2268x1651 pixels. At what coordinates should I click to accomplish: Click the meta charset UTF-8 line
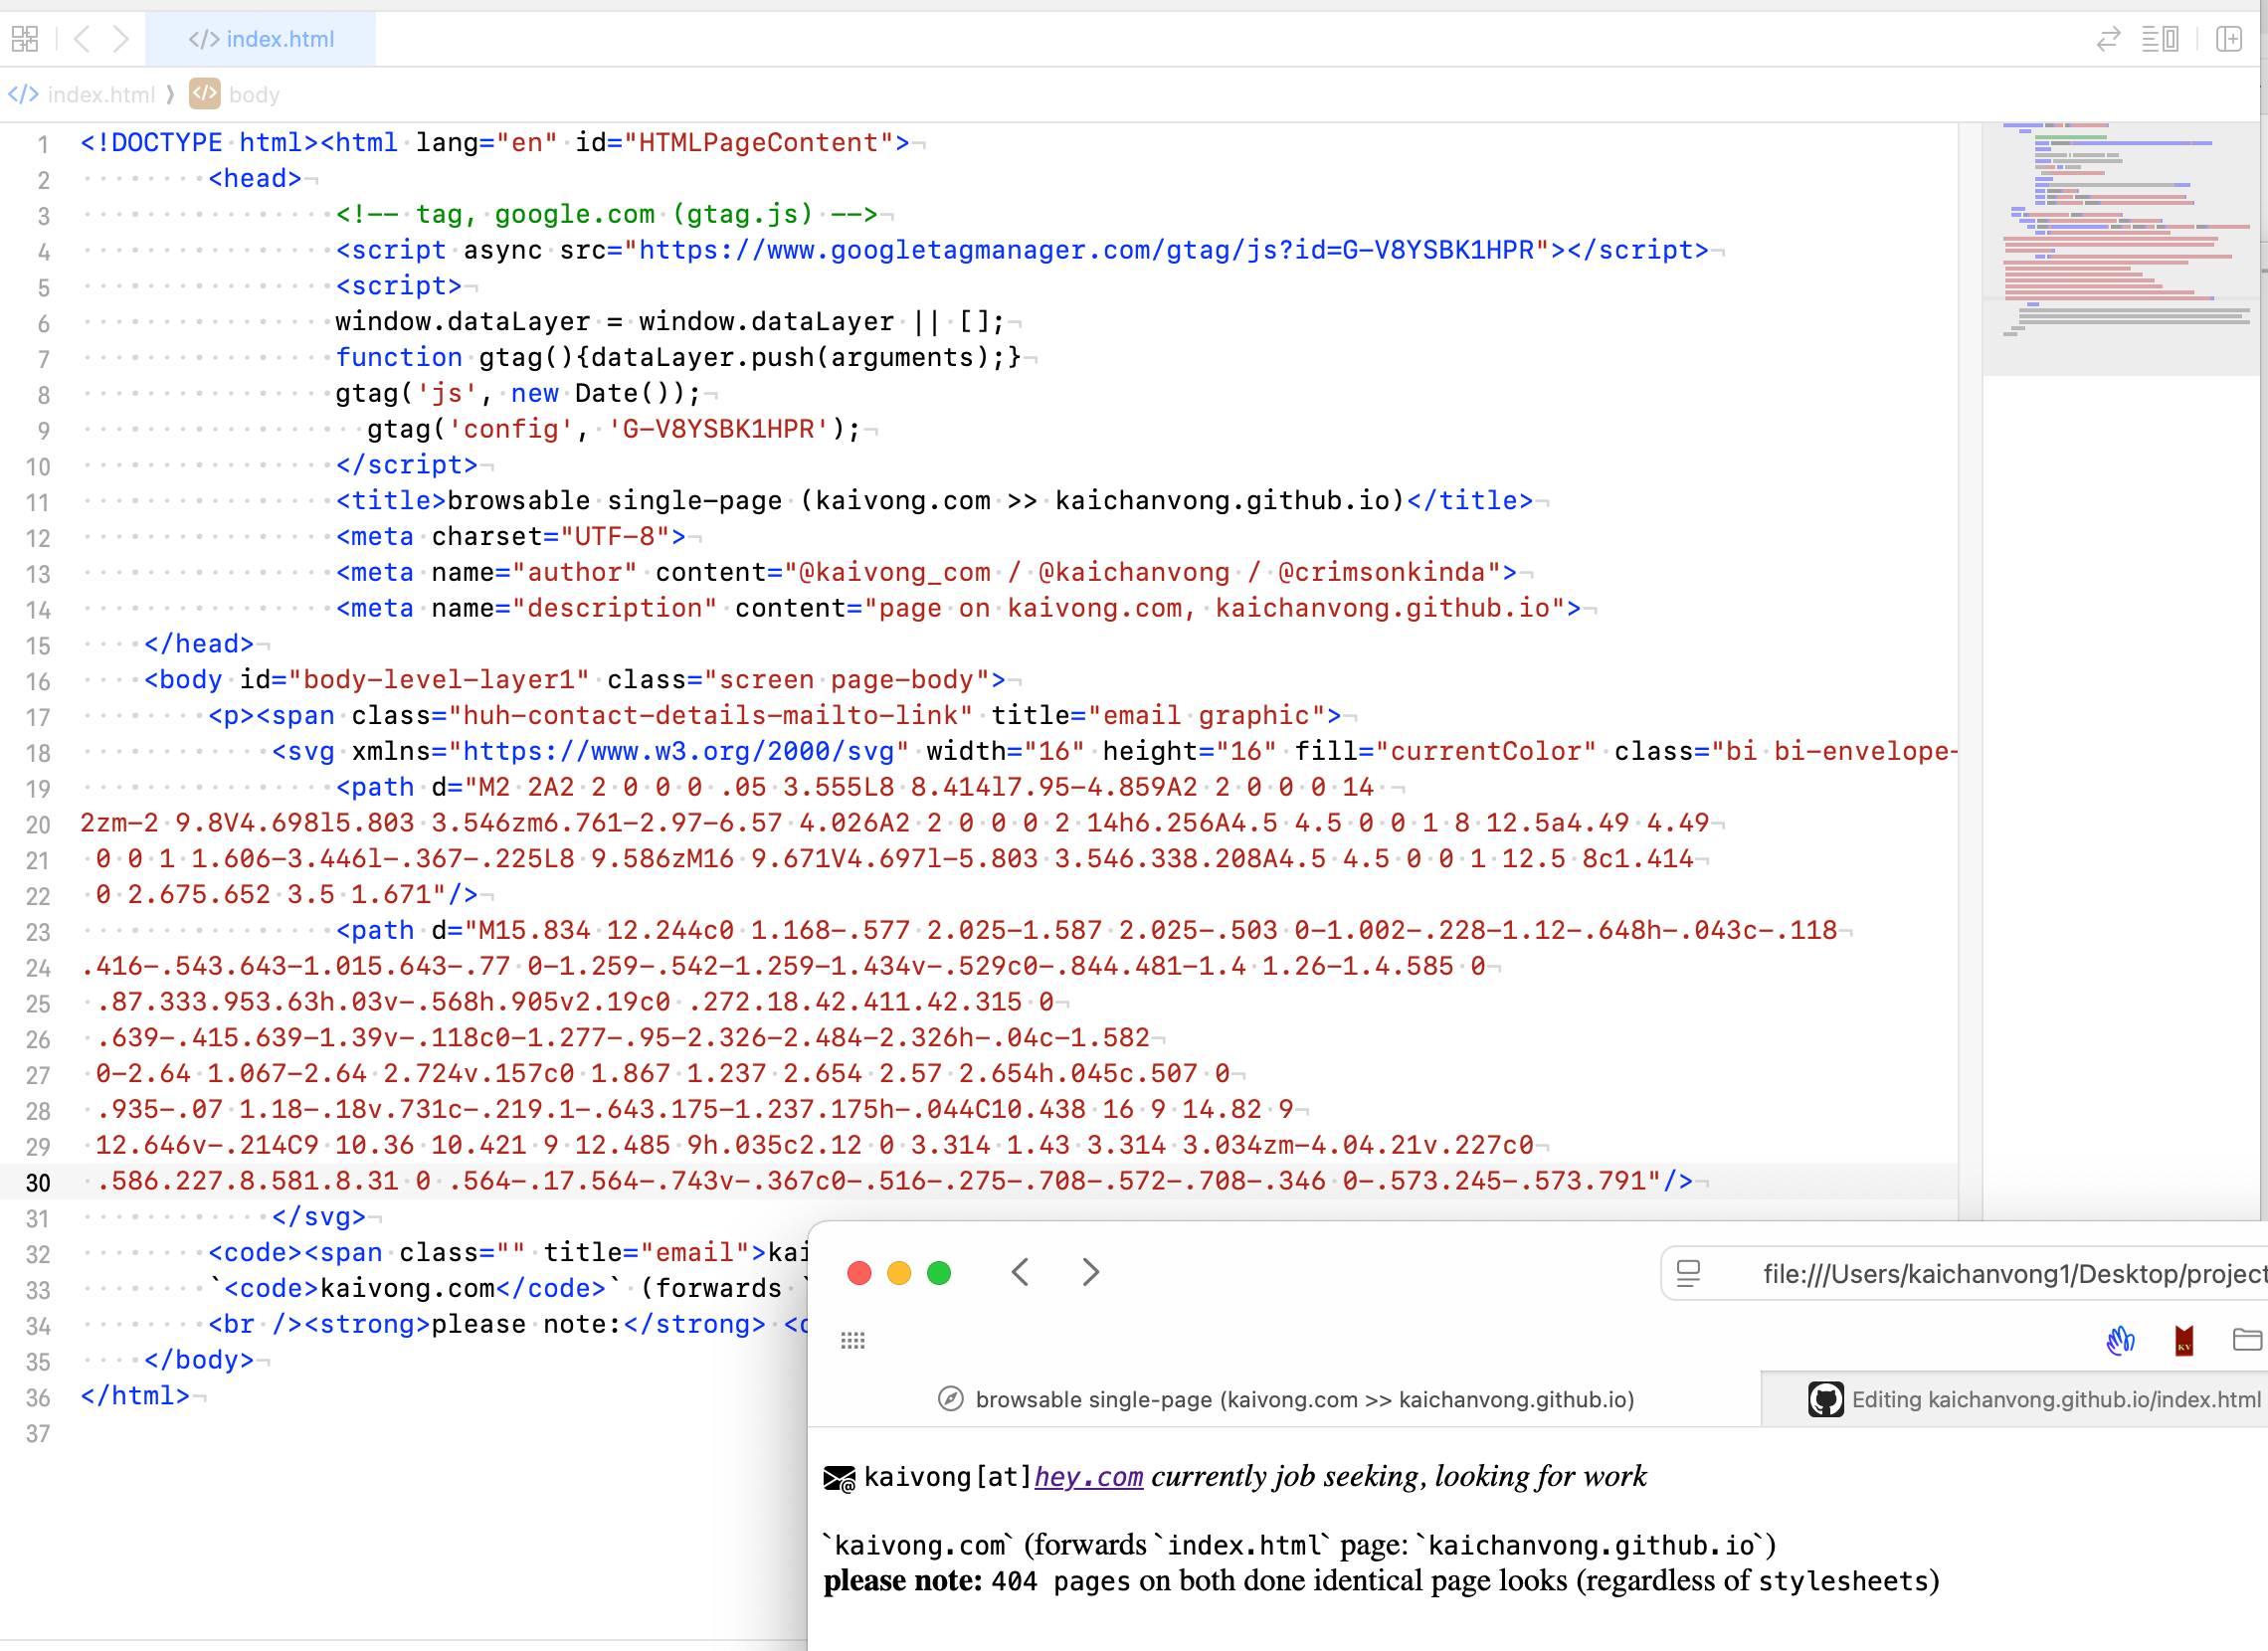(x=511, y=537)
